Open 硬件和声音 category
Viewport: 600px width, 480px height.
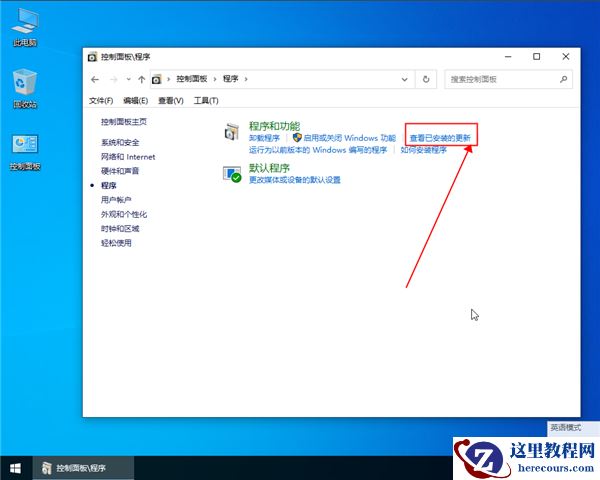[x=120, y=171]
